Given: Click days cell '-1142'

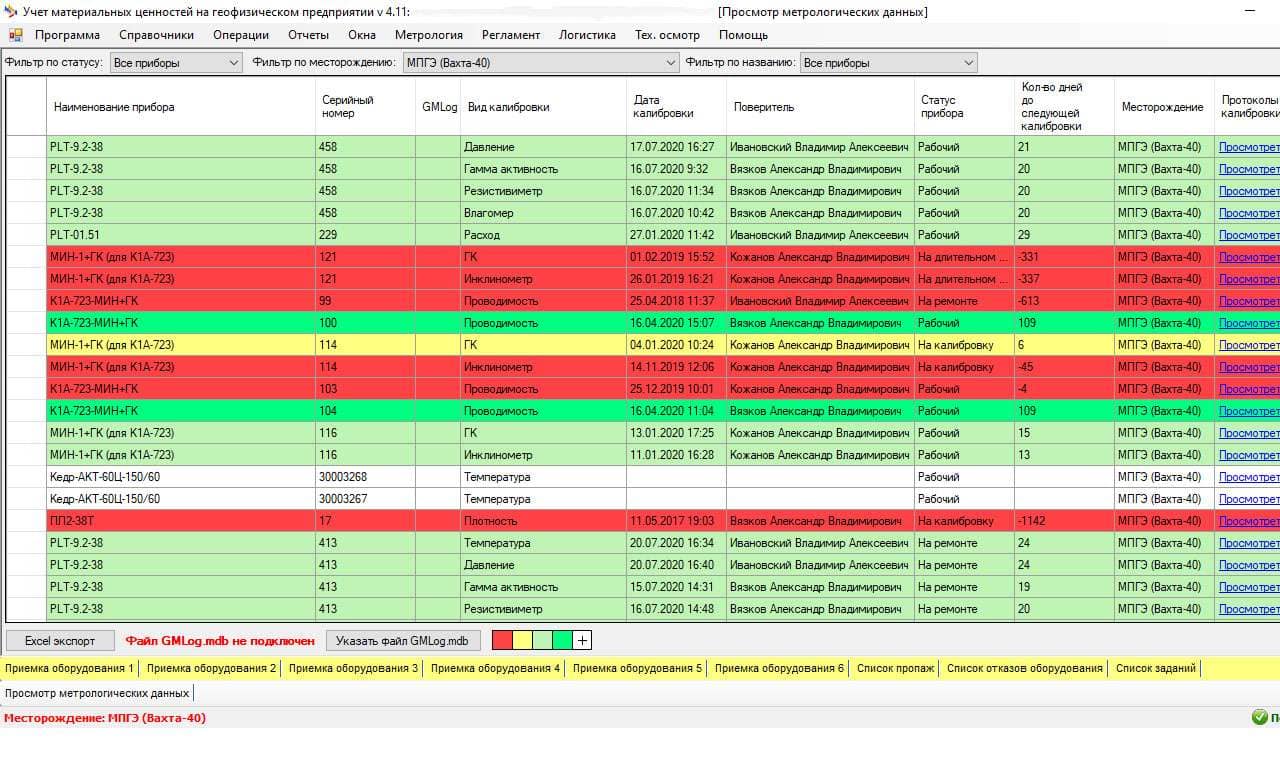Looking at the screenshot, I should [x=1064, y=521].
